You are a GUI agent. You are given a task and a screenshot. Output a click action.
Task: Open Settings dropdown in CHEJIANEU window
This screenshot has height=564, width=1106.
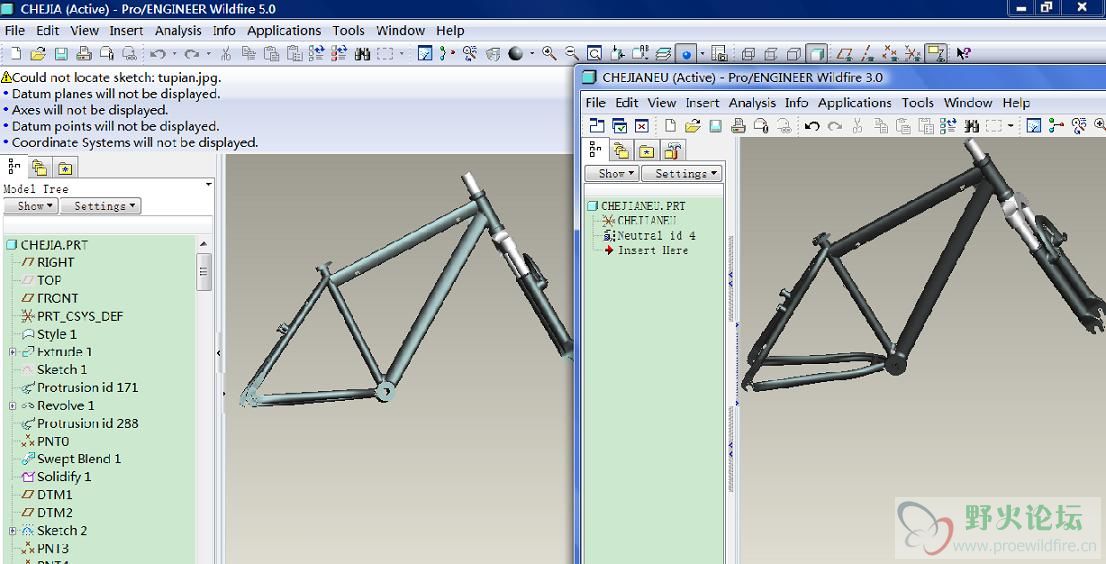click(x=681, y=173)
